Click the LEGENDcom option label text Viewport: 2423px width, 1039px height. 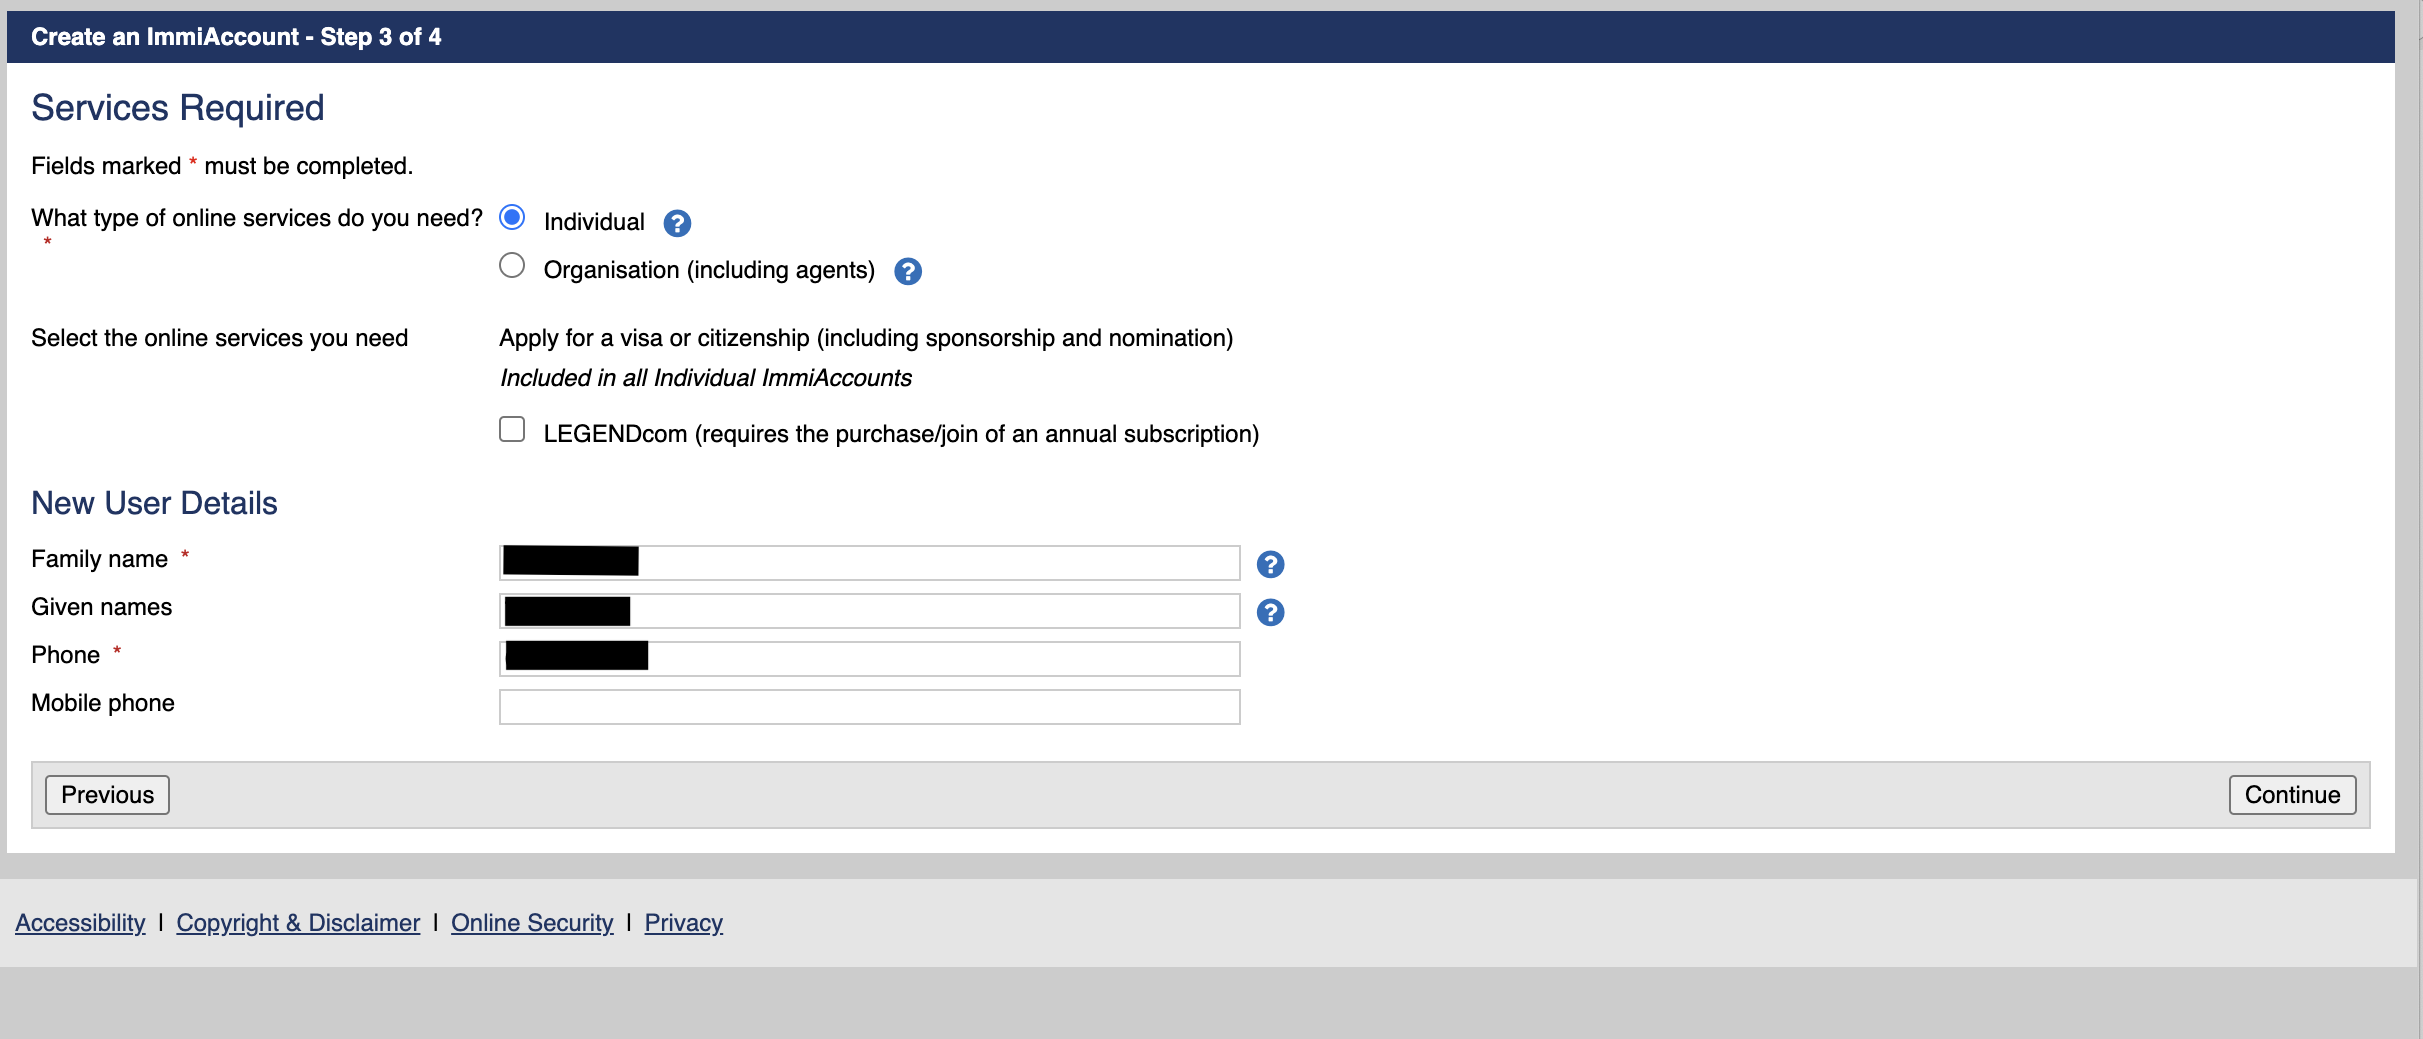(x=901, y=434)
